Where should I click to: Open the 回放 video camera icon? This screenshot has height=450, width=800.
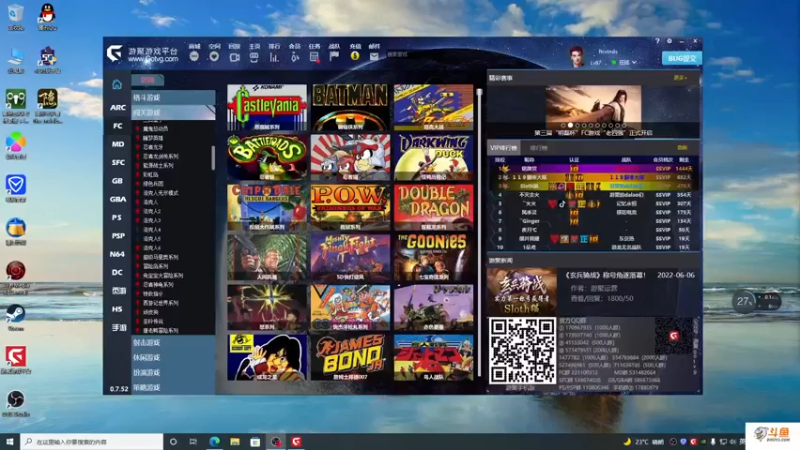point(234,57)
